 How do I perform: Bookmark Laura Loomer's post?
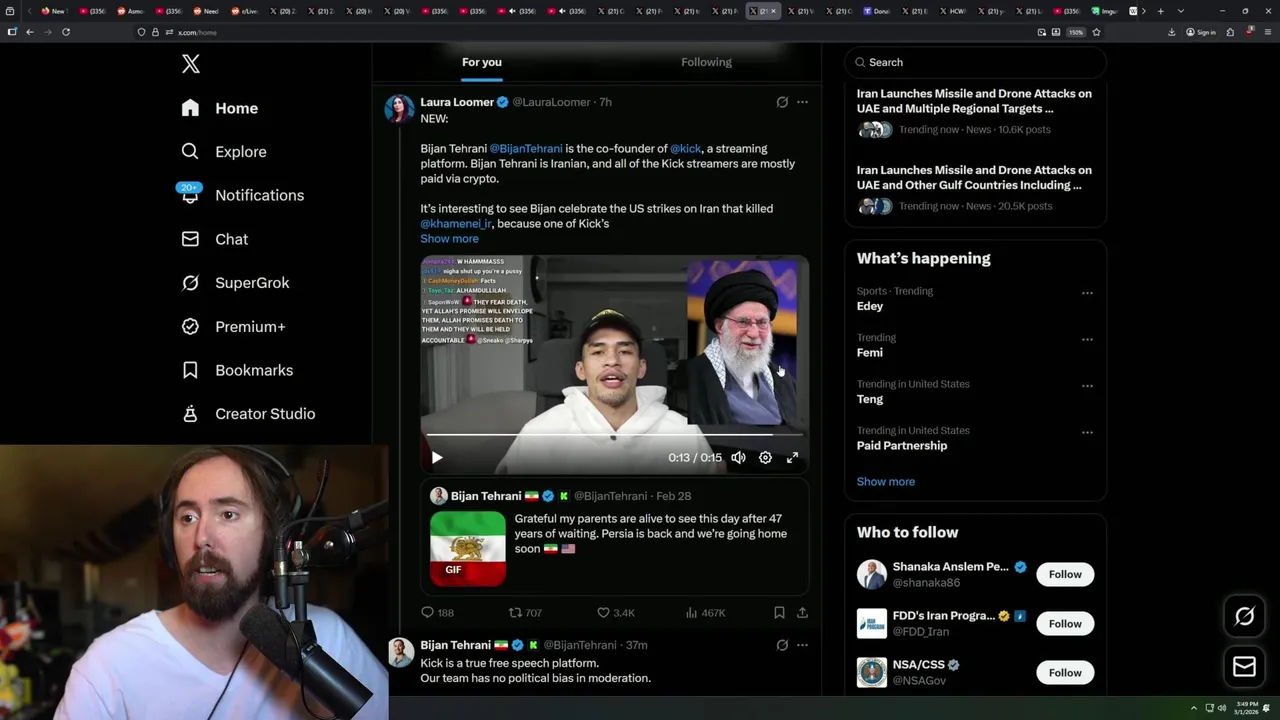(779, 612)
